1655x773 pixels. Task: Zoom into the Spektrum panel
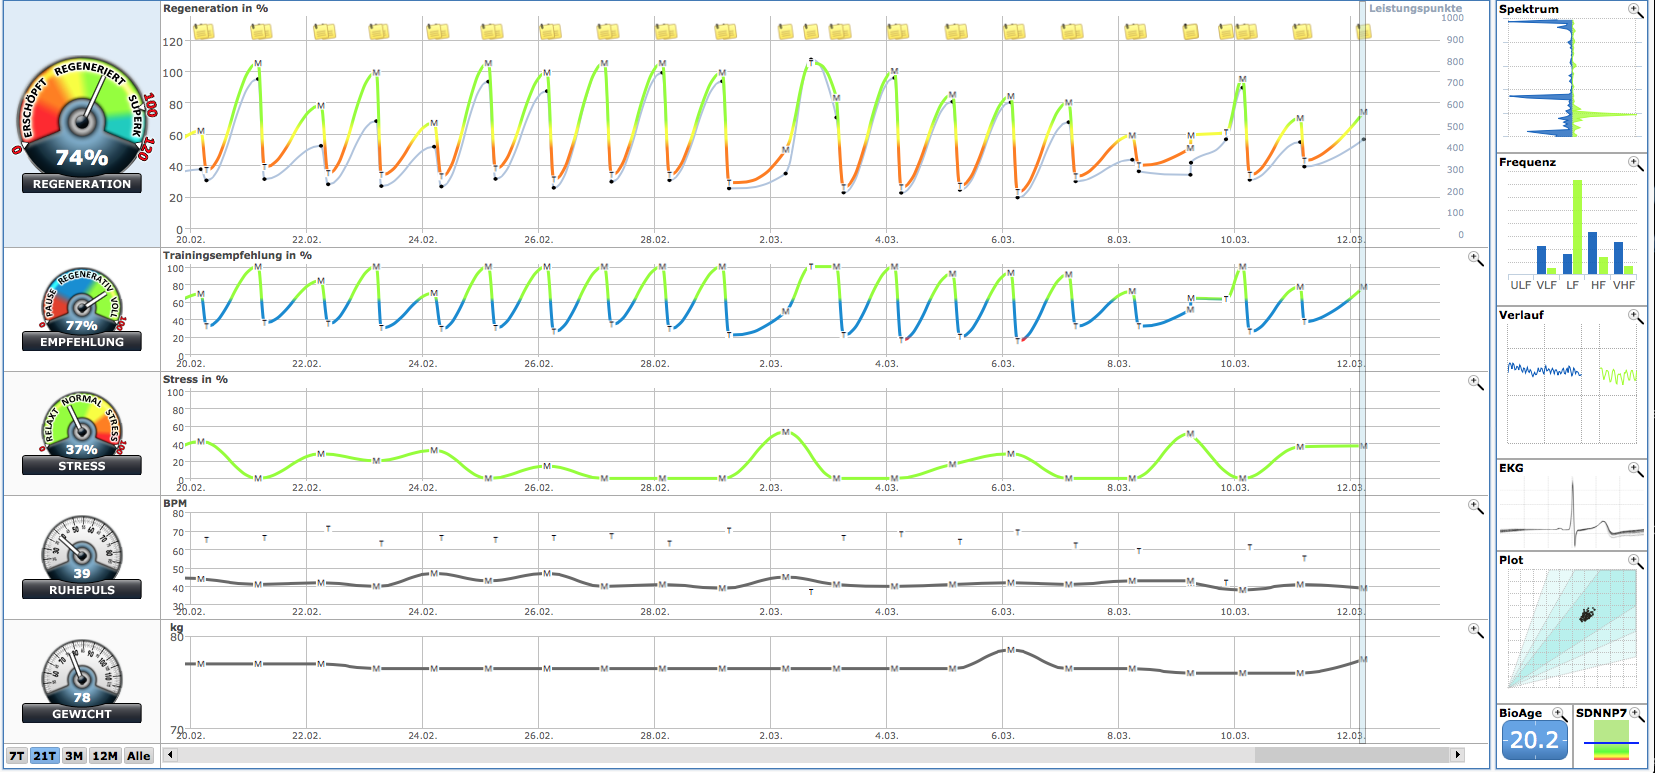[1635, 10]
